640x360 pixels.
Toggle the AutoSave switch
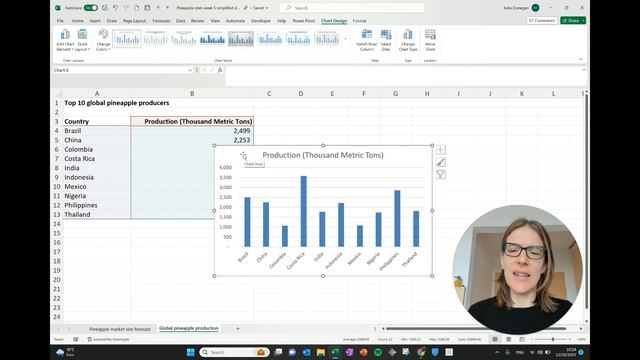(x=91, y=8)
